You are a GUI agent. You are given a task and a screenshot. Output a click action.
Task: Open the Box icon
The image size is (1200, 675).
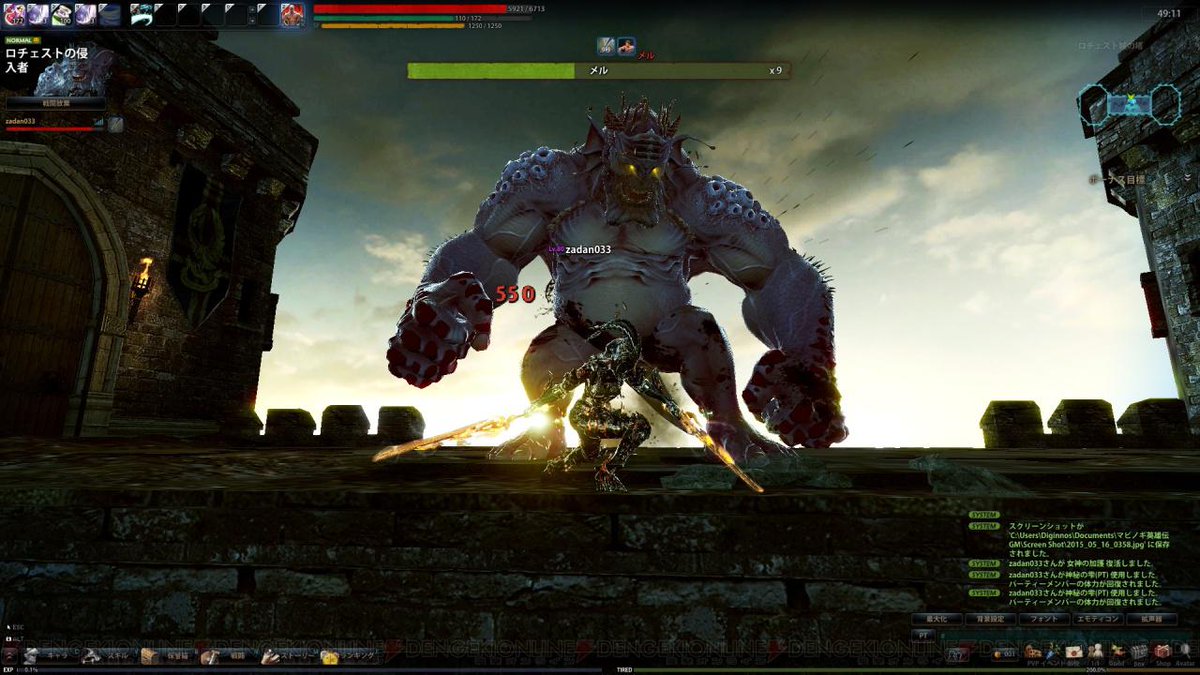click(1139, 652)
